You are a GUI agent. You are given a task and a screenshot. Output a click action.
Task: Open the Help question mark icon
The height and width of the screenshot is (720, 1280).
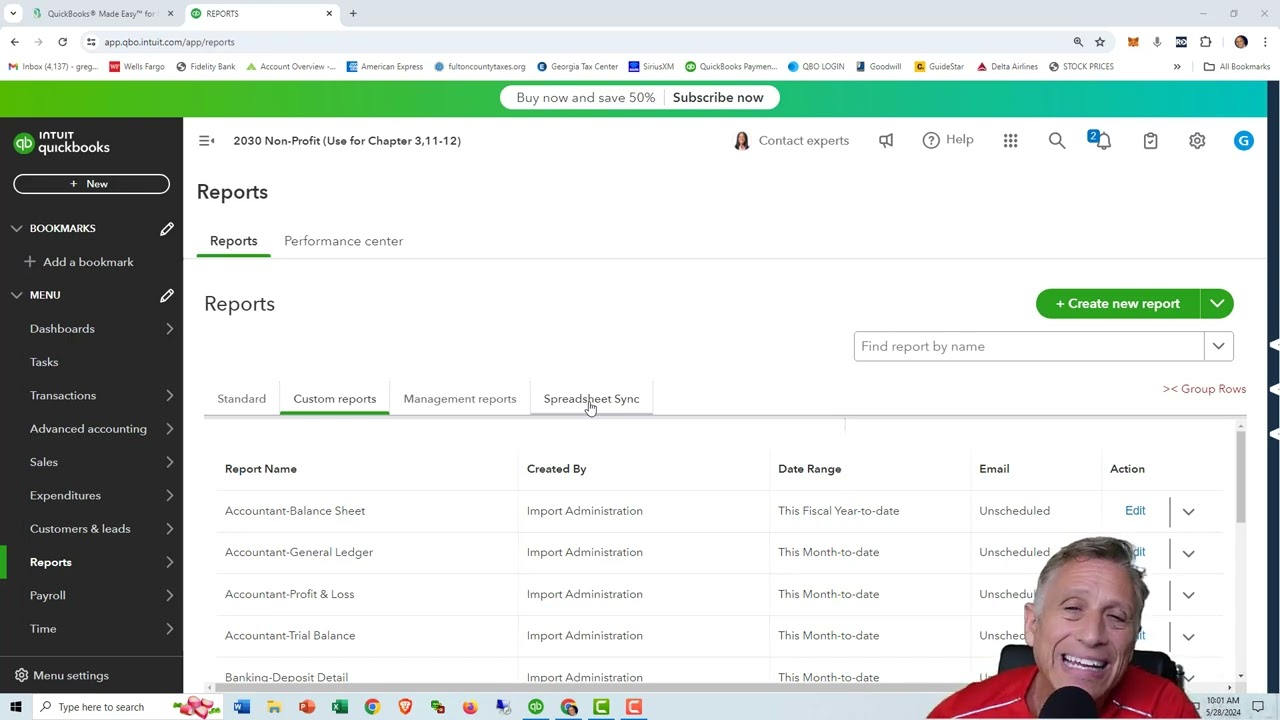coord(931,140)
